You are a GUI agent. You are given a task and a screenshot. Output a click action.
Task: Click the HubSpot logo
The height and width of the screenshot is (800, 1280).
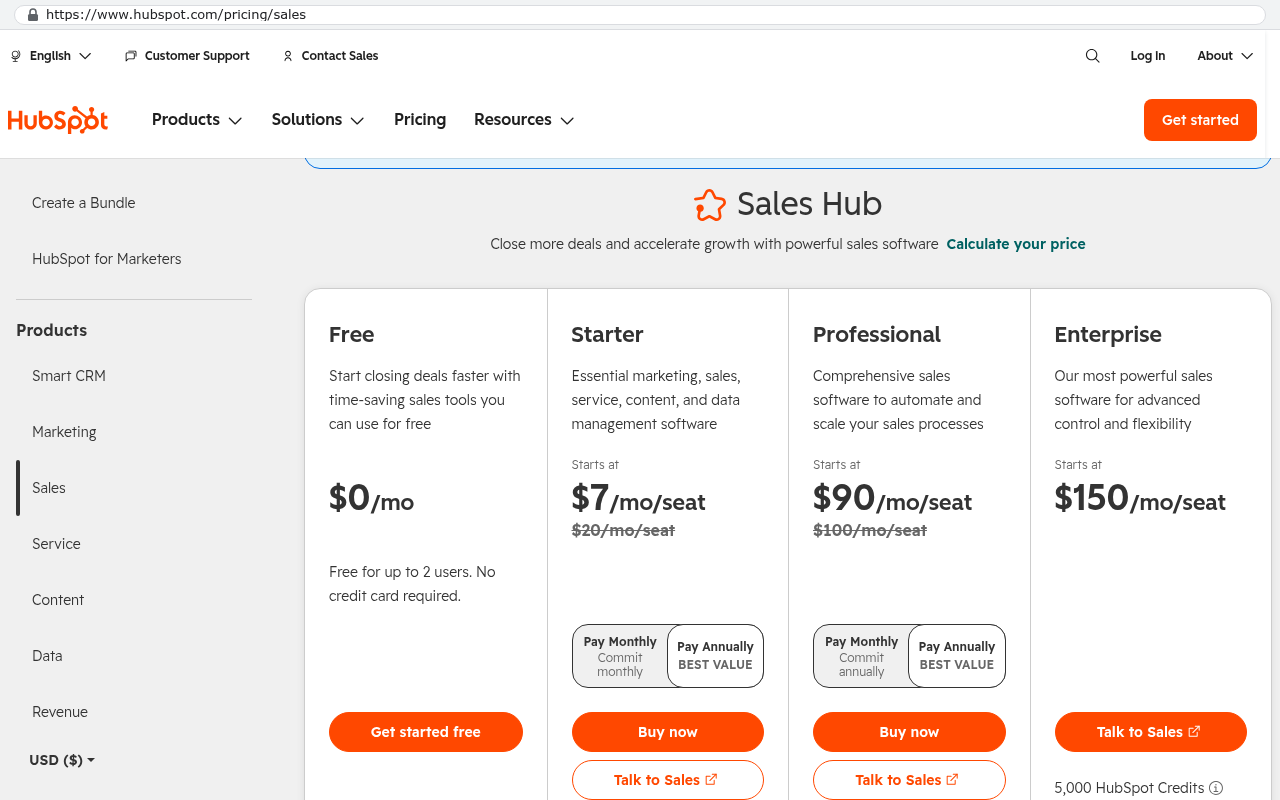(x=58, y=120)
